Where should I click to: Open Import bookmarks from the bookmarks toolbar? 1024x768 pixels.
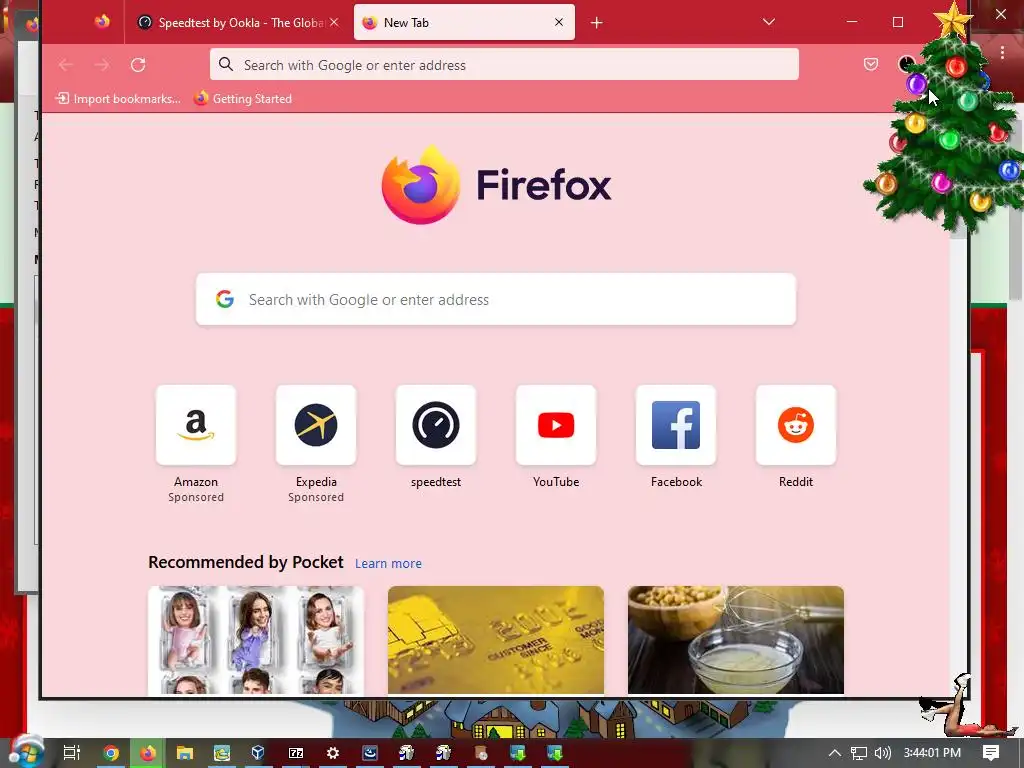(x=118, y=99)
